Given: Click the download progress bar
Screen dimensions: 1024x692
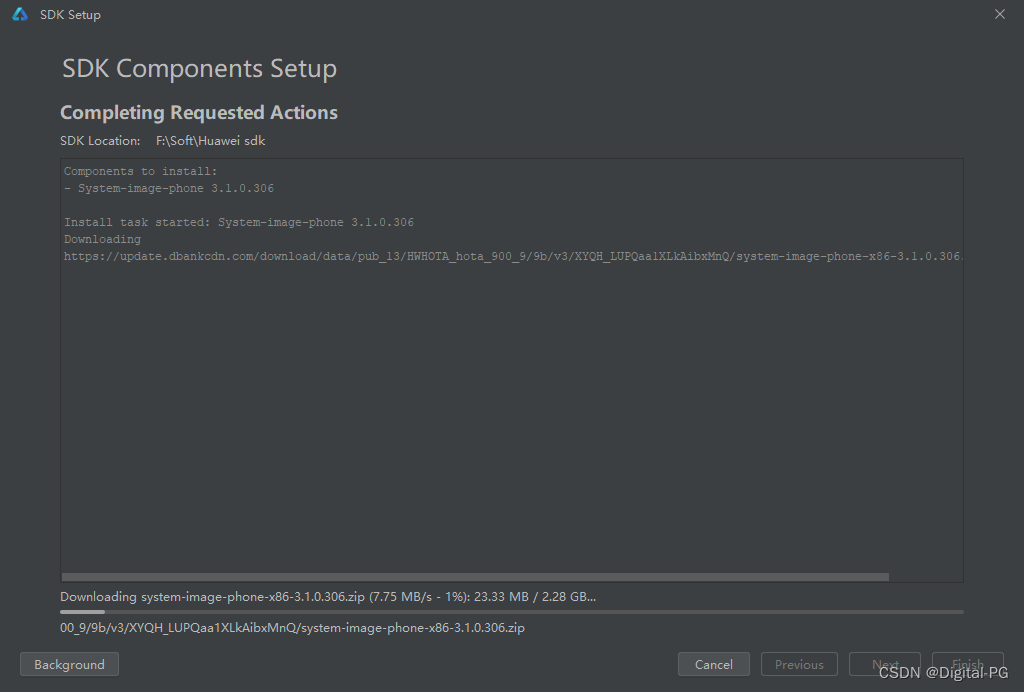Looking at the screenshot, I should pos(511,612).
